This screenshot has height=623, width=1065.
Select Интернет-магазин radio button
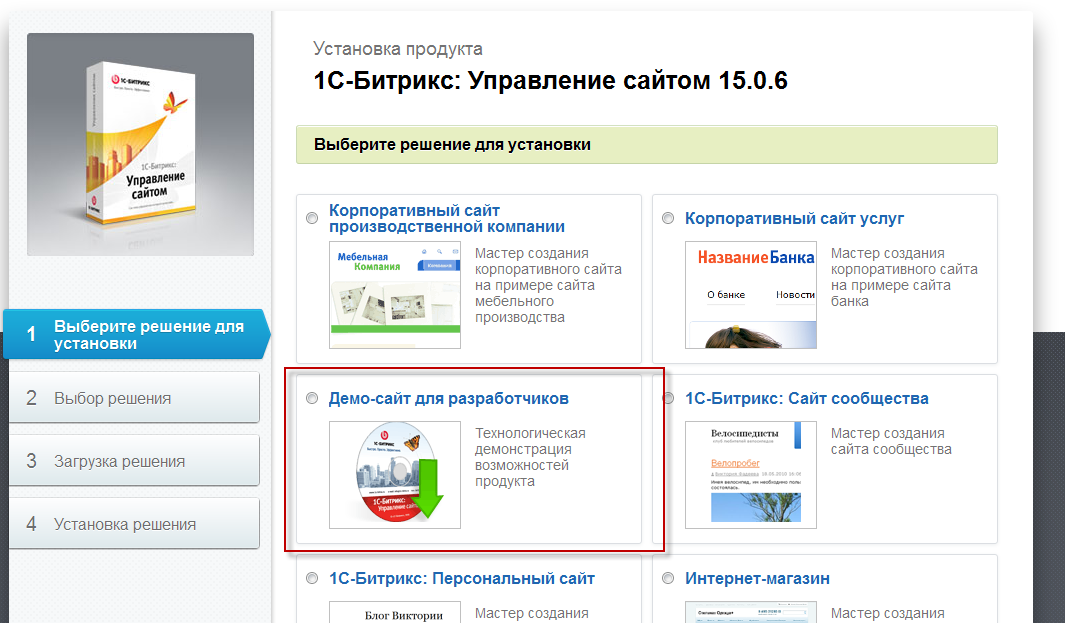click(668, 578)
